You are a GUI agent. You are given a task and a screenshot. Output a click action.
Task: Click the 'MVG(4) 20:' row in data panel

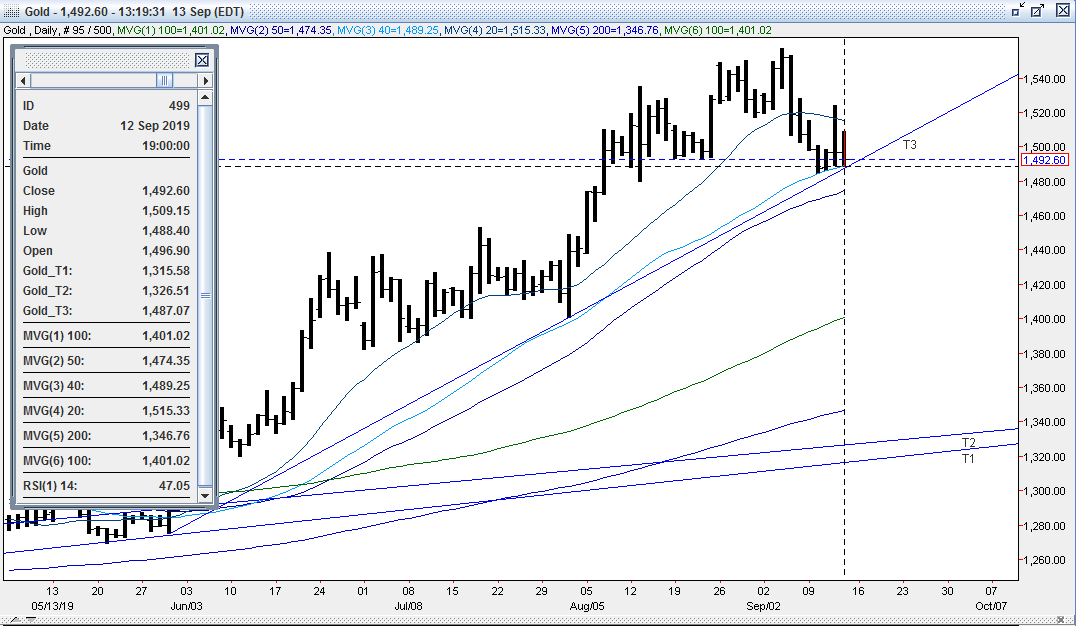coord(106,410)
